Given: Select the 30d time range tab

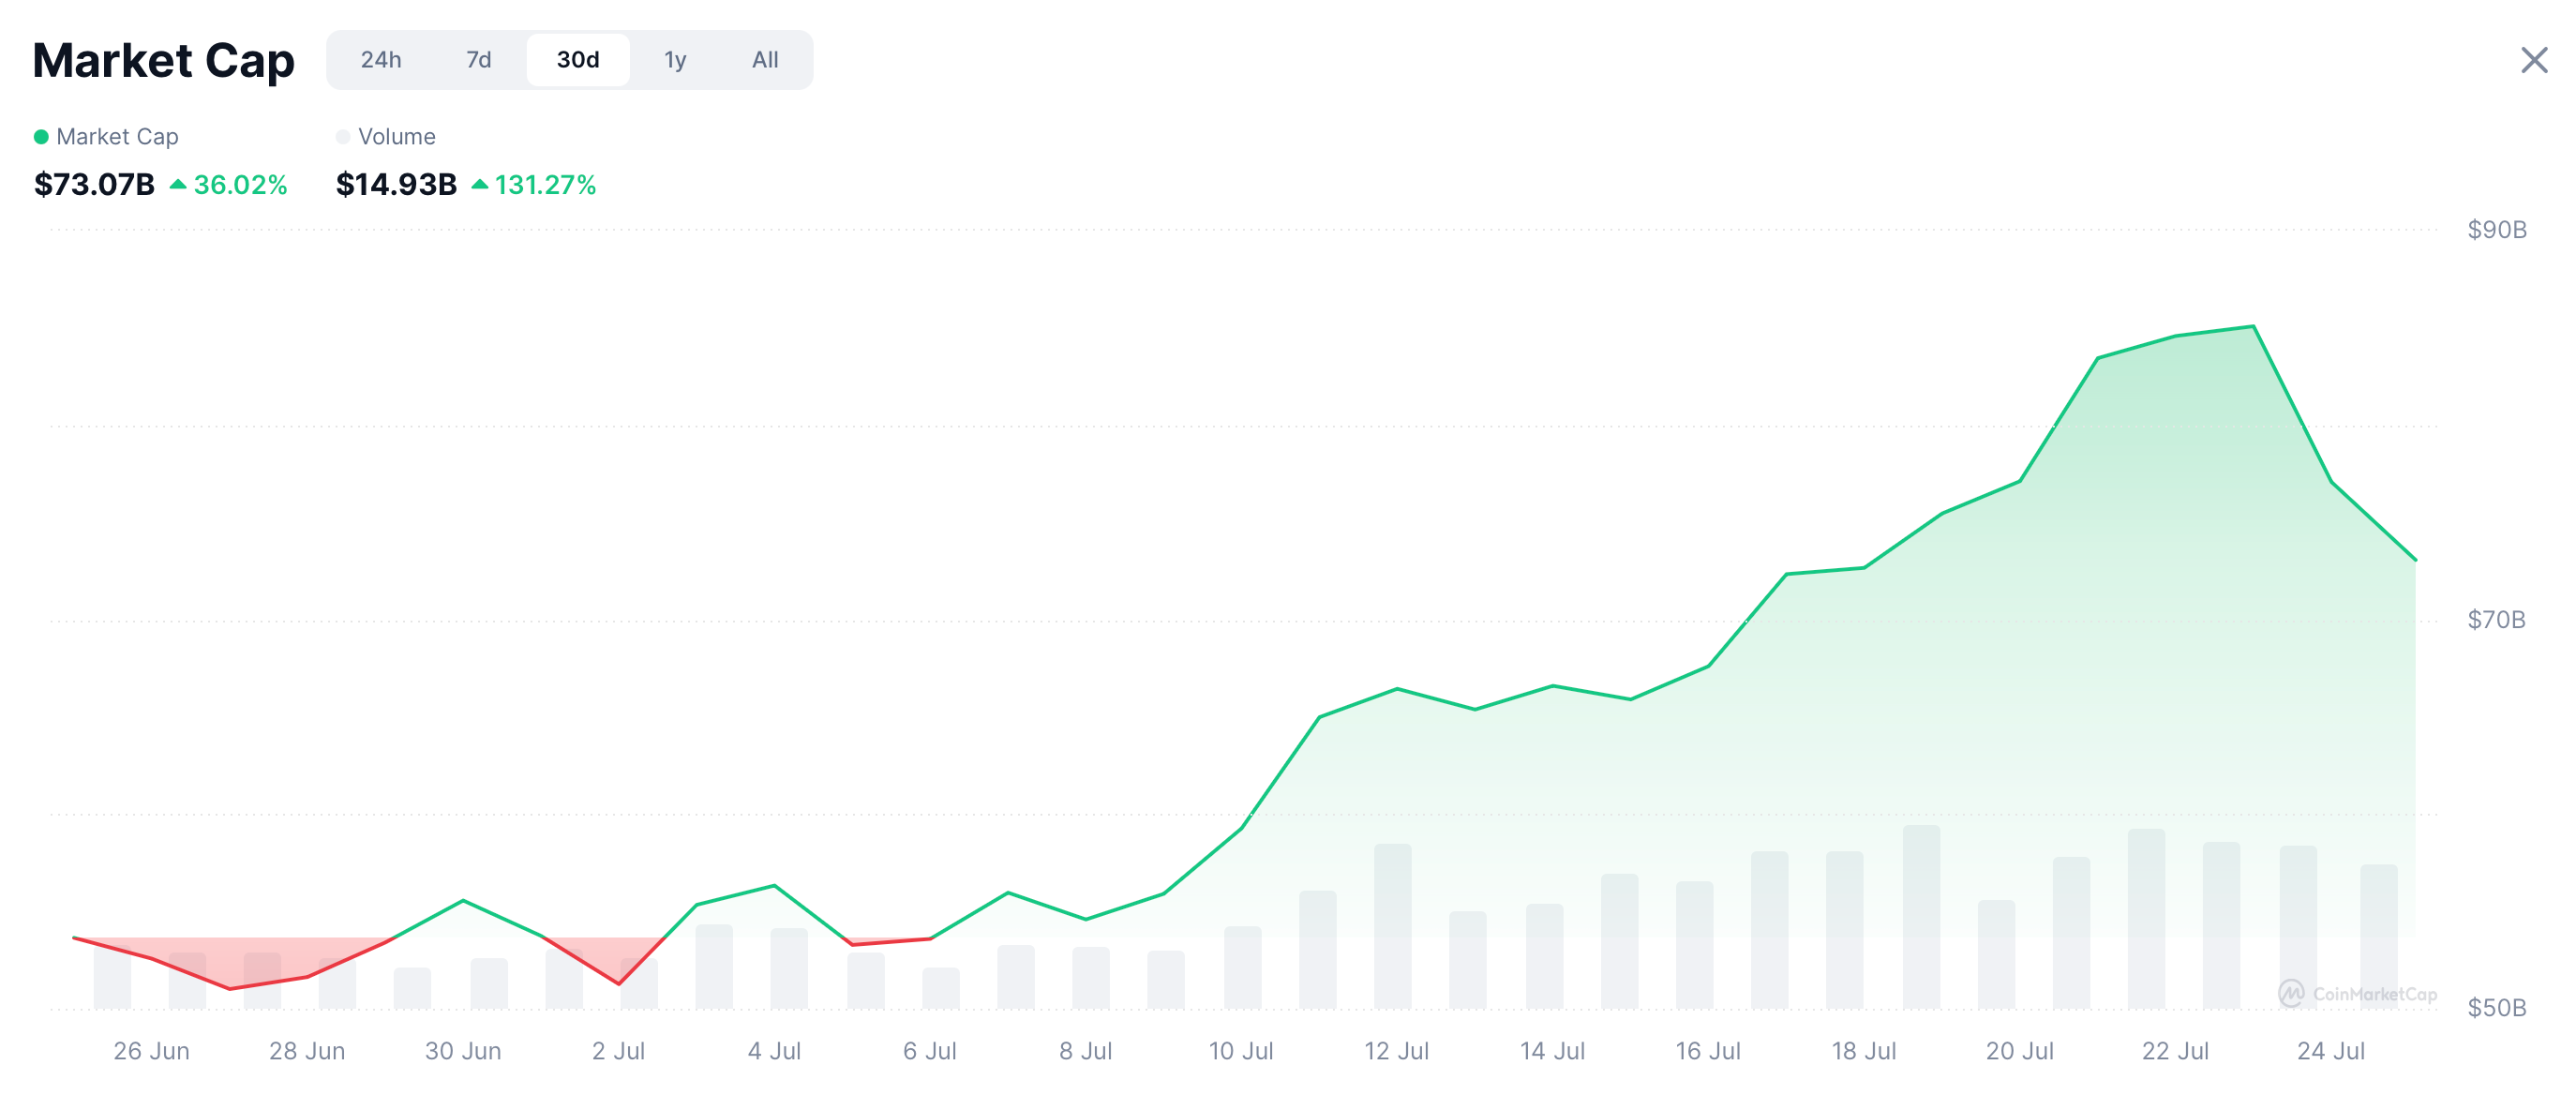Looking at the screenshot, I should (x=578, y=60).
